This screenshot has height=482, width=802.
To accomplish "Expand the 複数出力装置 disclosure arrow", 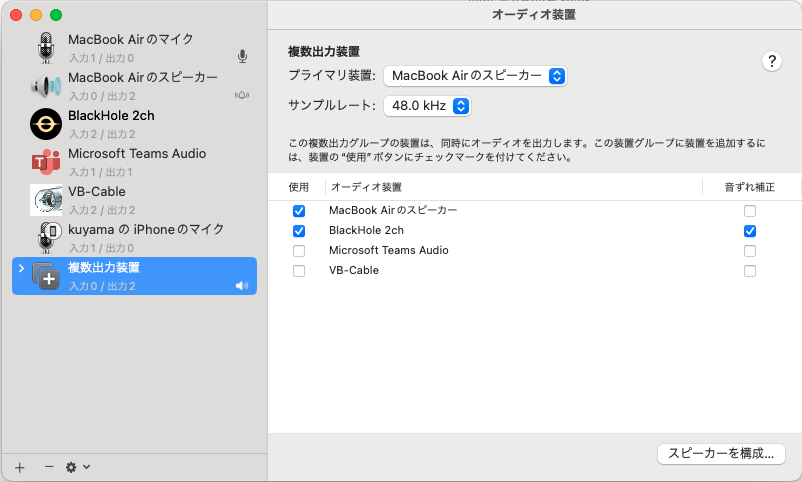I will [21, 268].
